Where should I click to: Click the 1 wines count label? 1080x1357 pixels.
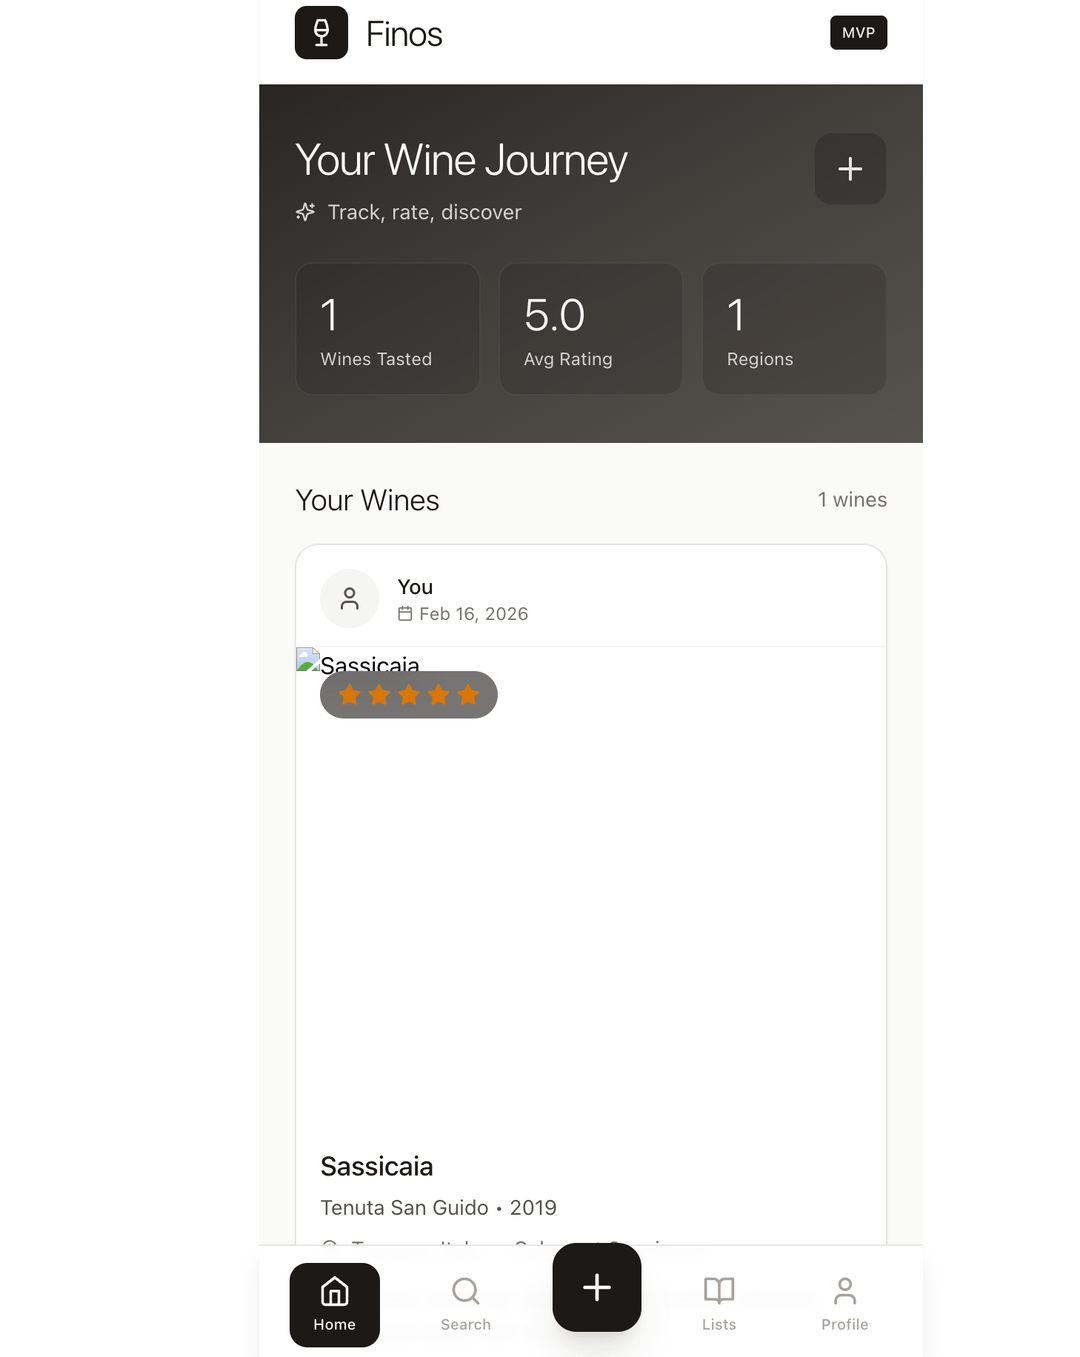[852, 500]
